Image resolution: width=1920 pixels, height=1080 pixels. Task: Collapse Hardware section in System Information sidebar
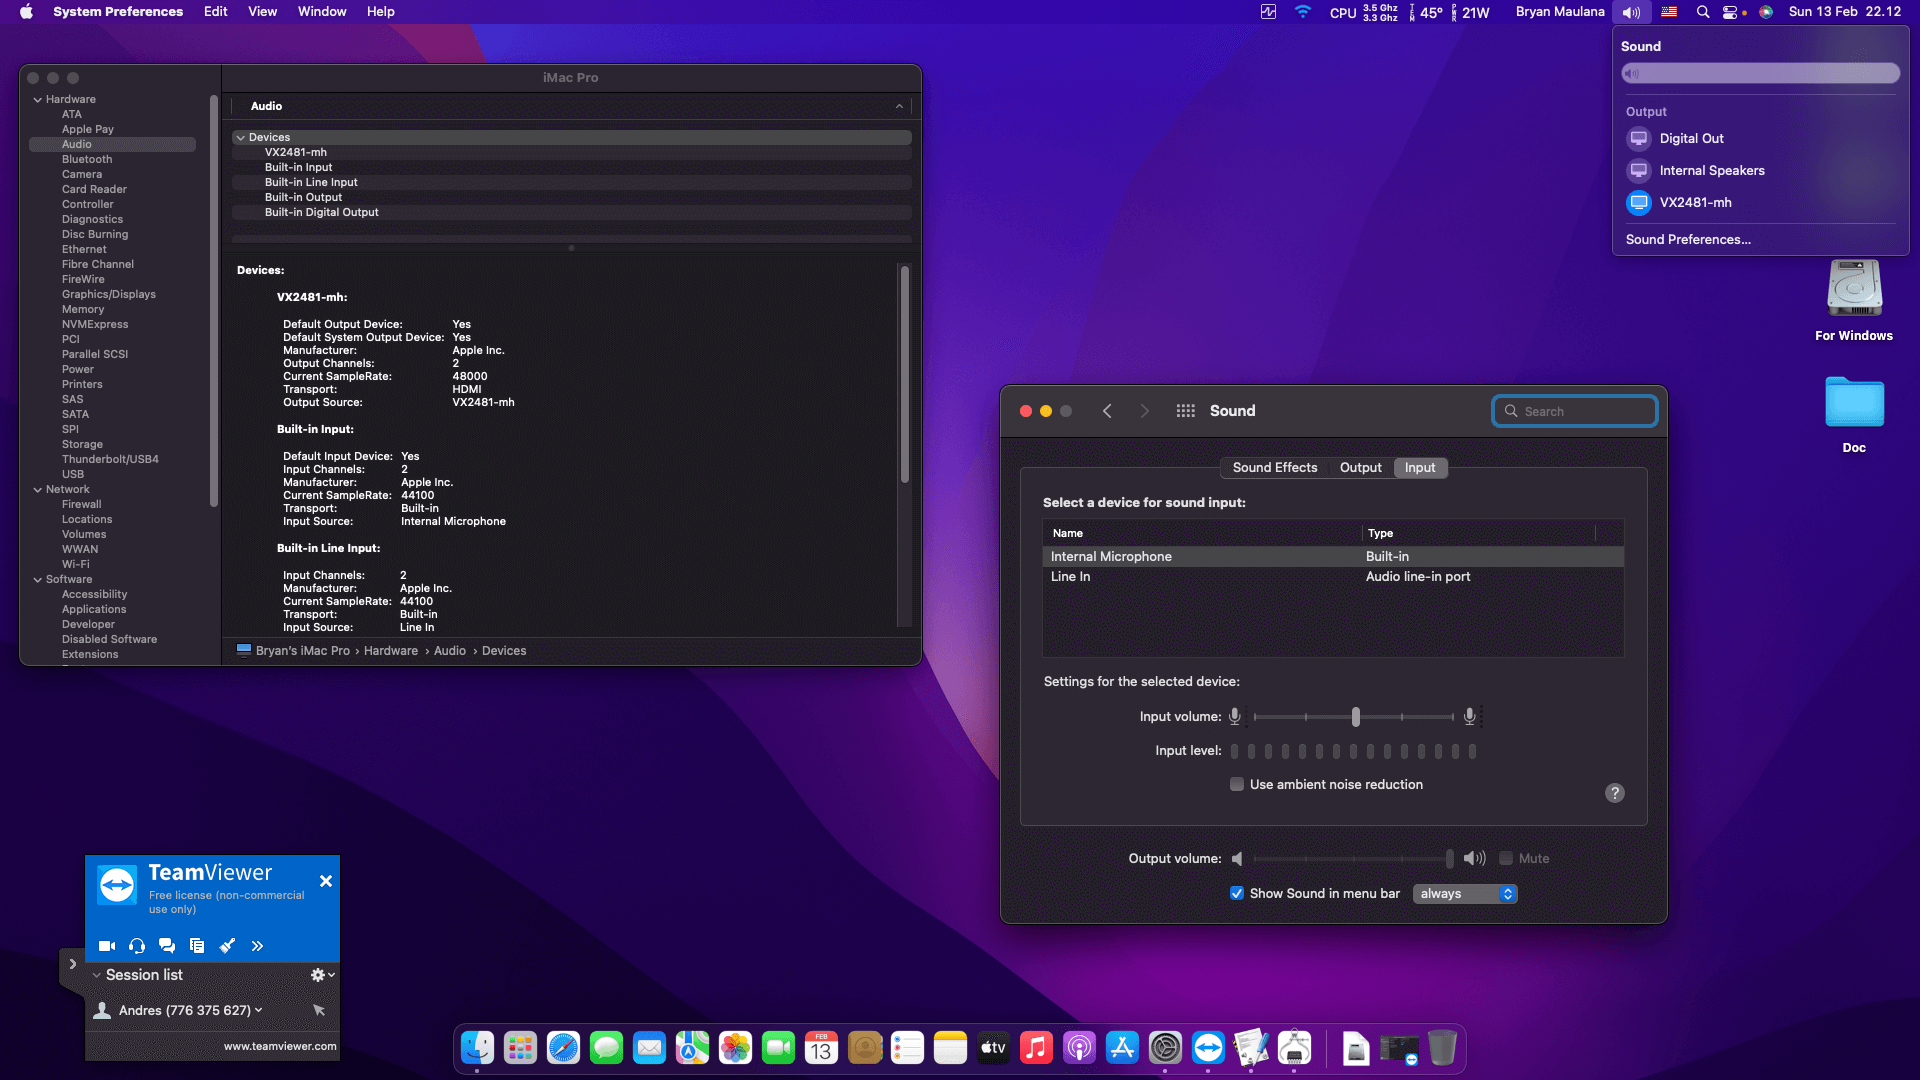(38, 100)
